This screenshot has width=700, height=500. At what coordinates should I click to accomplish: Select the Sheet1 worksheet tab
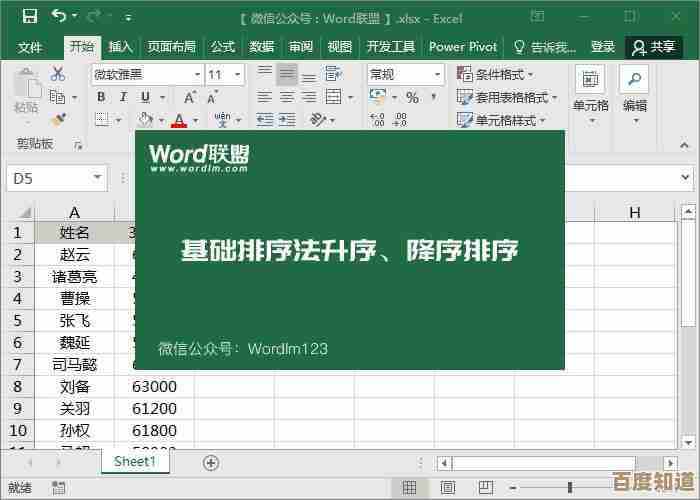(135, 462)
